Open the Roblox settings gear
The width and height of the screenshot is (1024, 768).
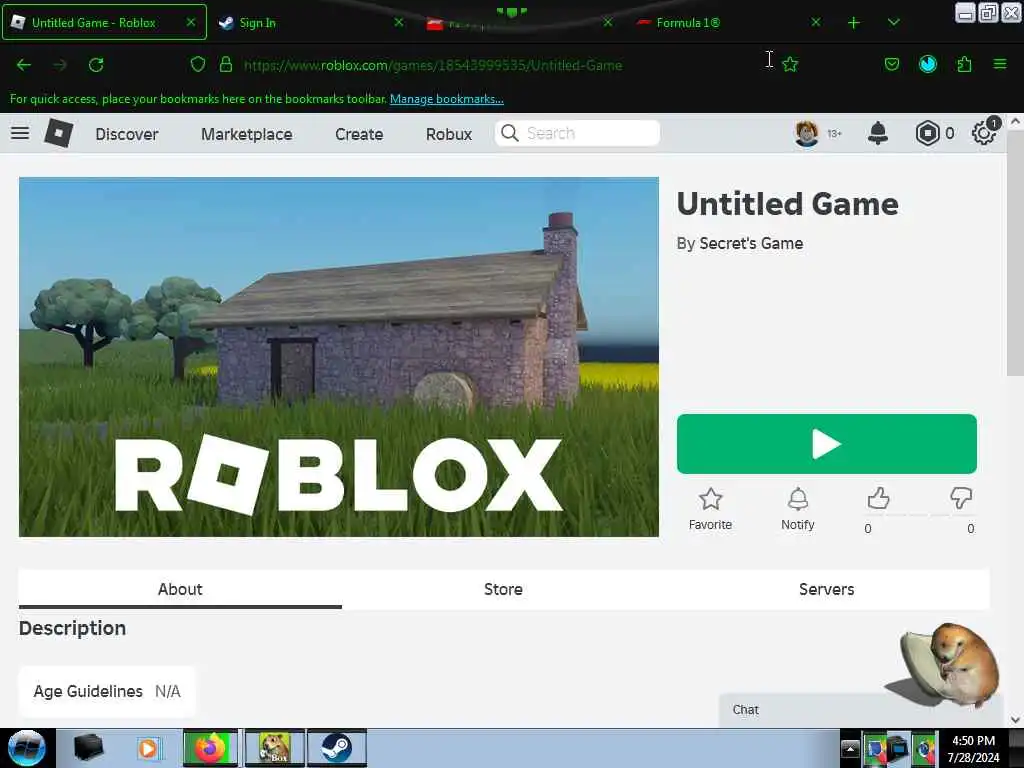984,133
